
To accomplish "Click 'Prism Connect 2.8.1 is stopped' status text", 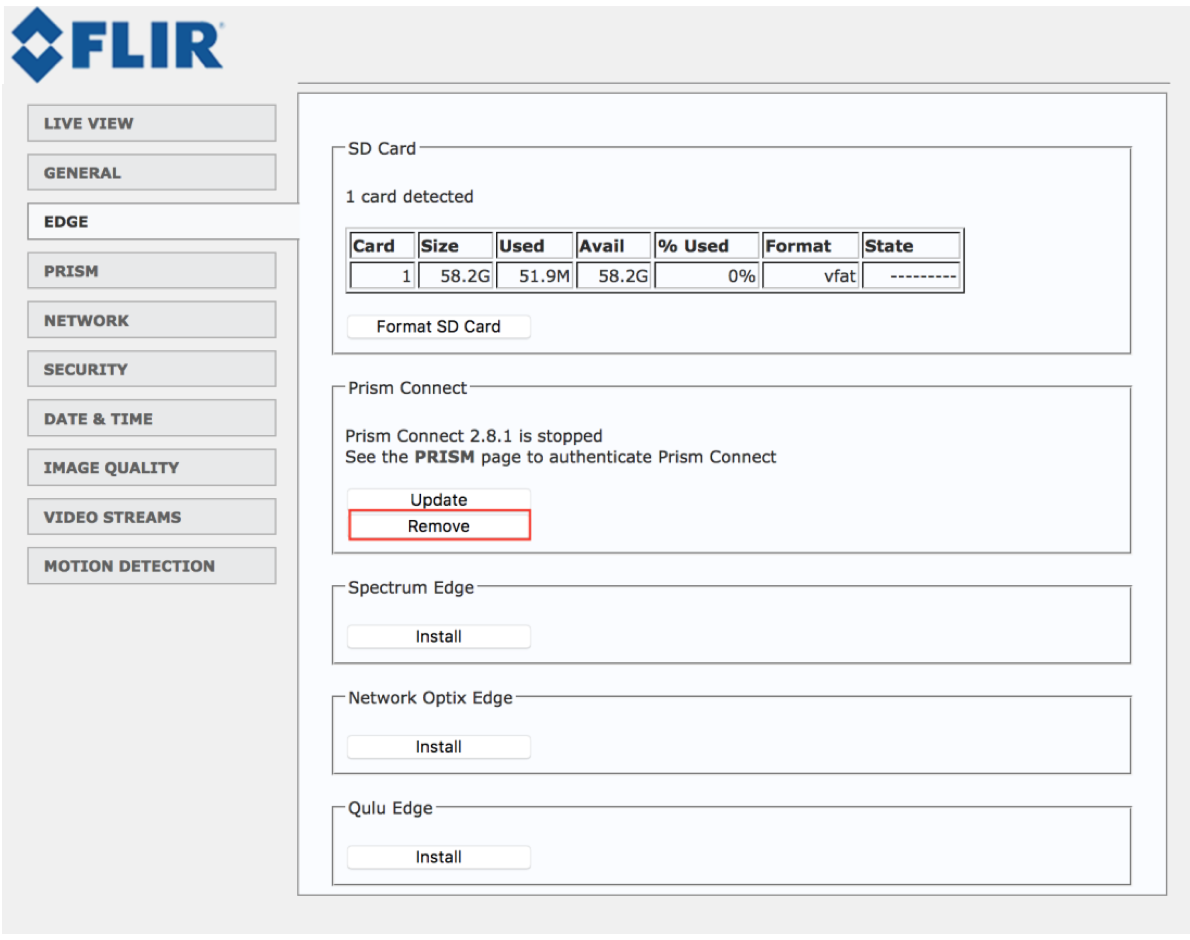I will click(474, 435).
